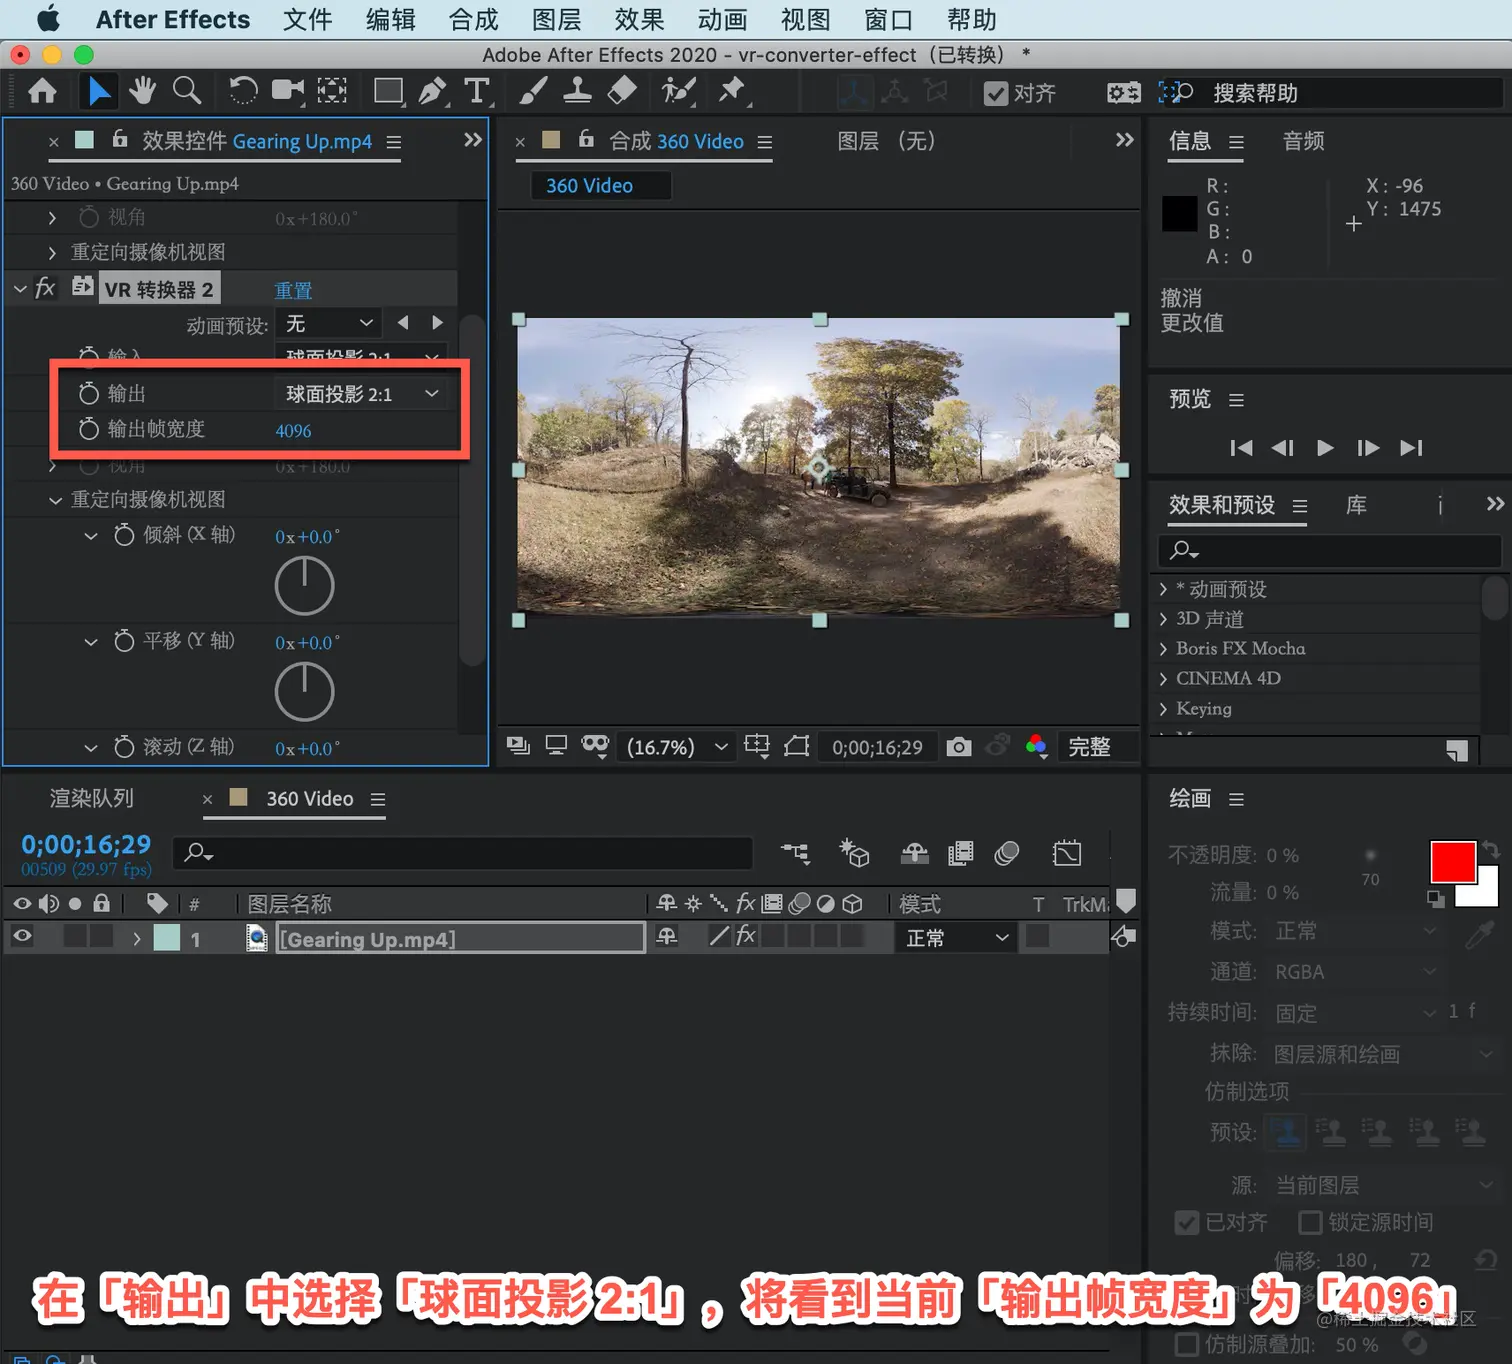Toggle stopwatch for 滚动 (Z 轴)
This screenshot has height=1364, width=1512.
pyautogui.click(x=124, y=747)
